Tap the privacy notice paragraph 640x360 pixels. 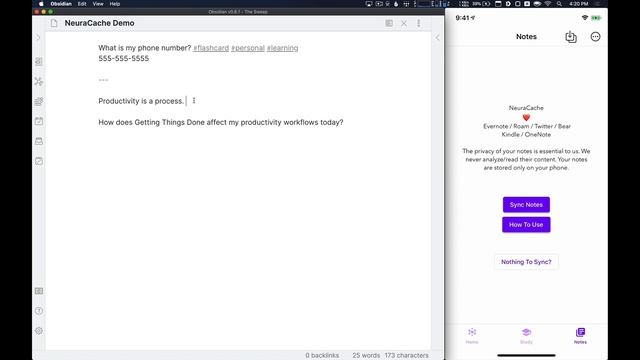[x=526, y=160]
